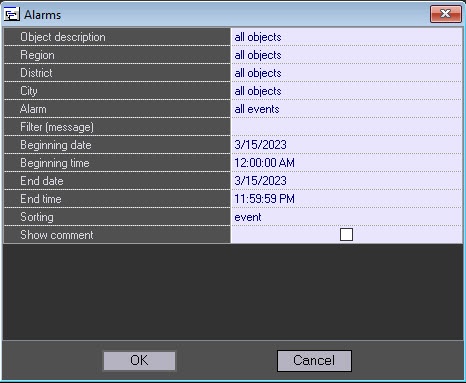
Task: Edit the Beginning time 12:00:00 AM value
Action: click(x=346, y=163)
